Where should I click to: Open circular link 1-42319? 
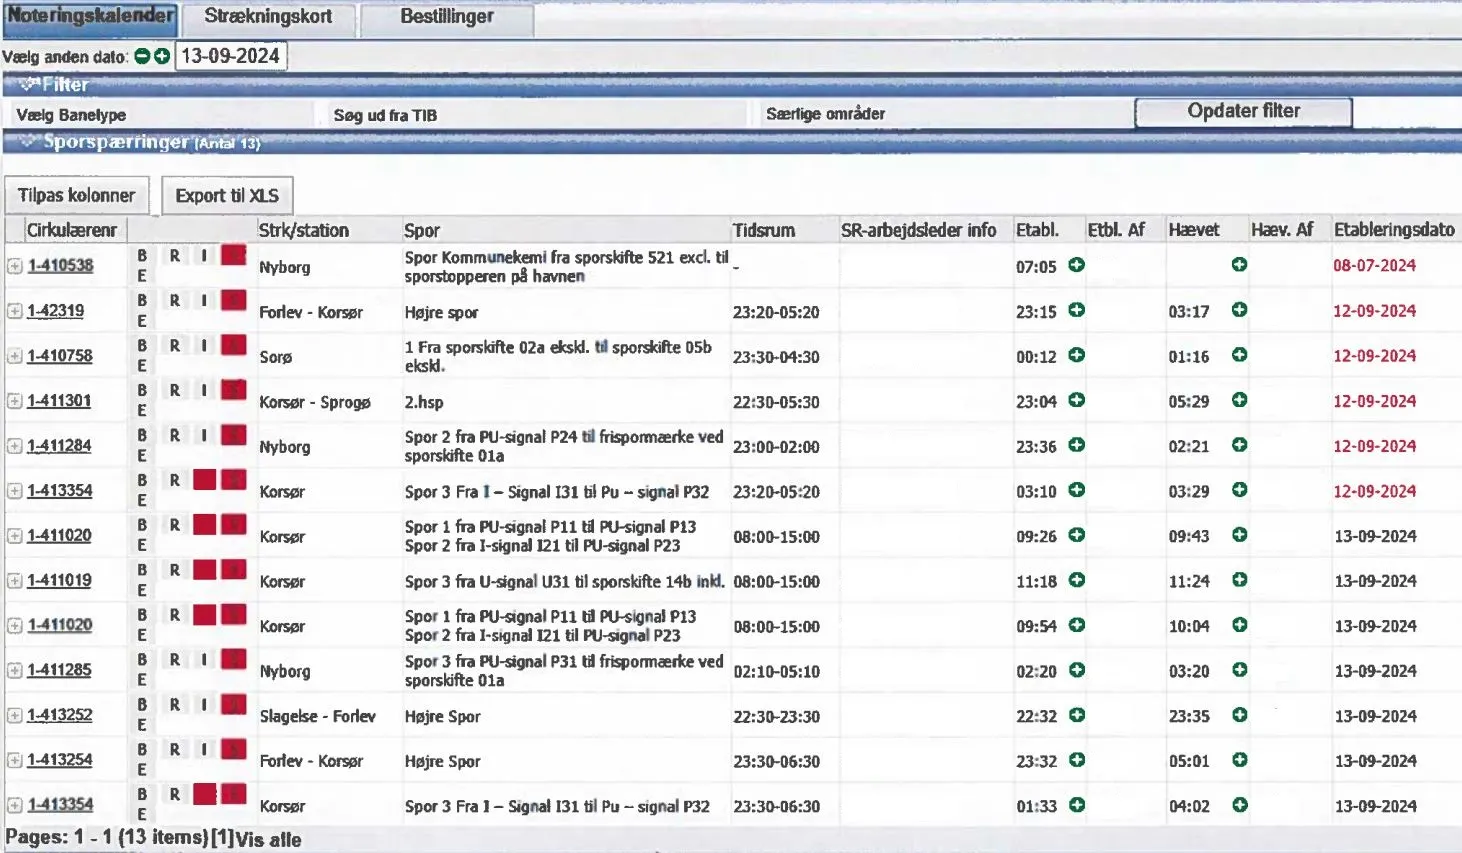[56, 311]
